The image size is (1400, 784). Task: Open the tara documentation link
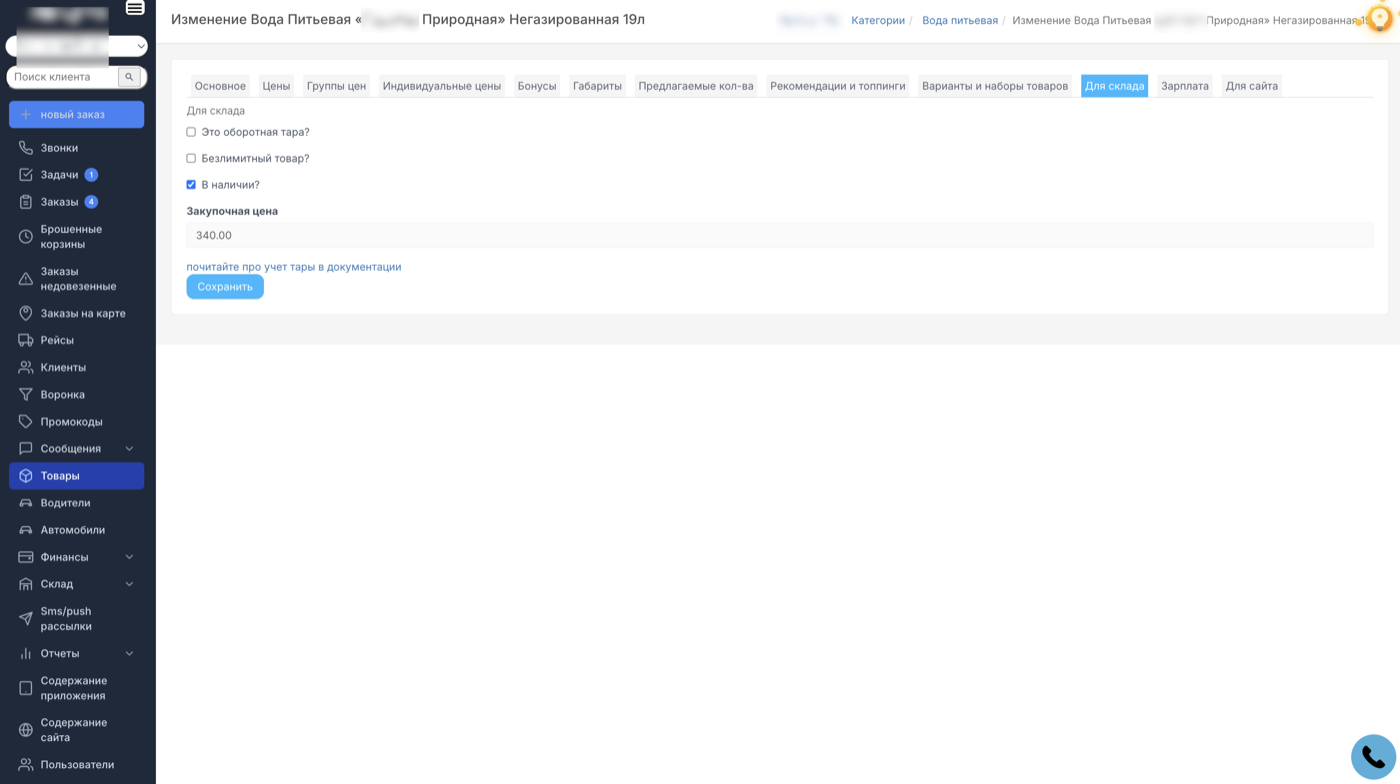point(293,267)
